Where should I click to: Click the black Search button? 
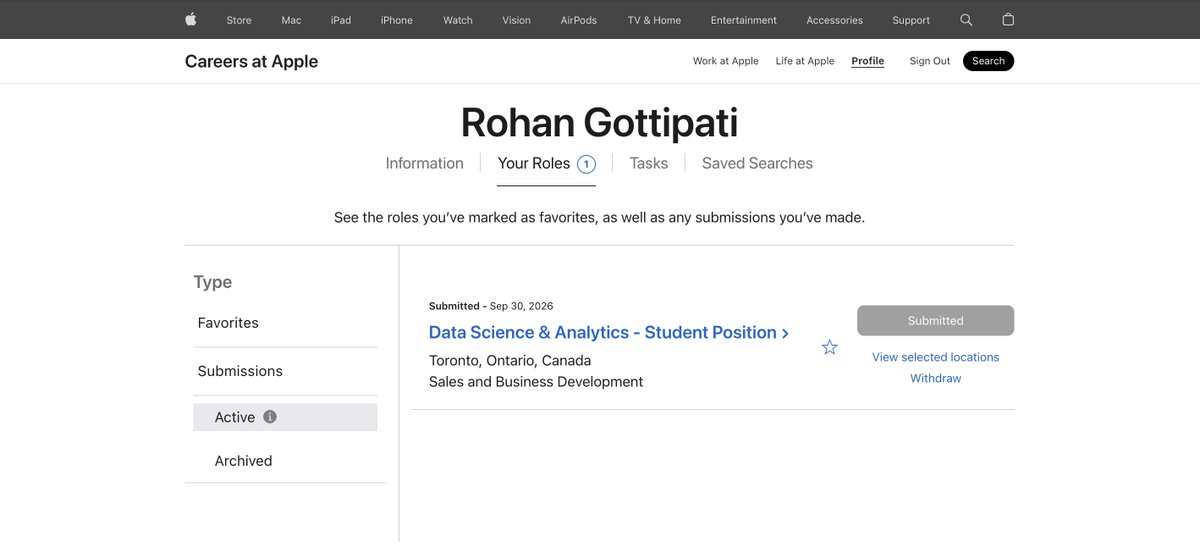click(x=988, y=61)
